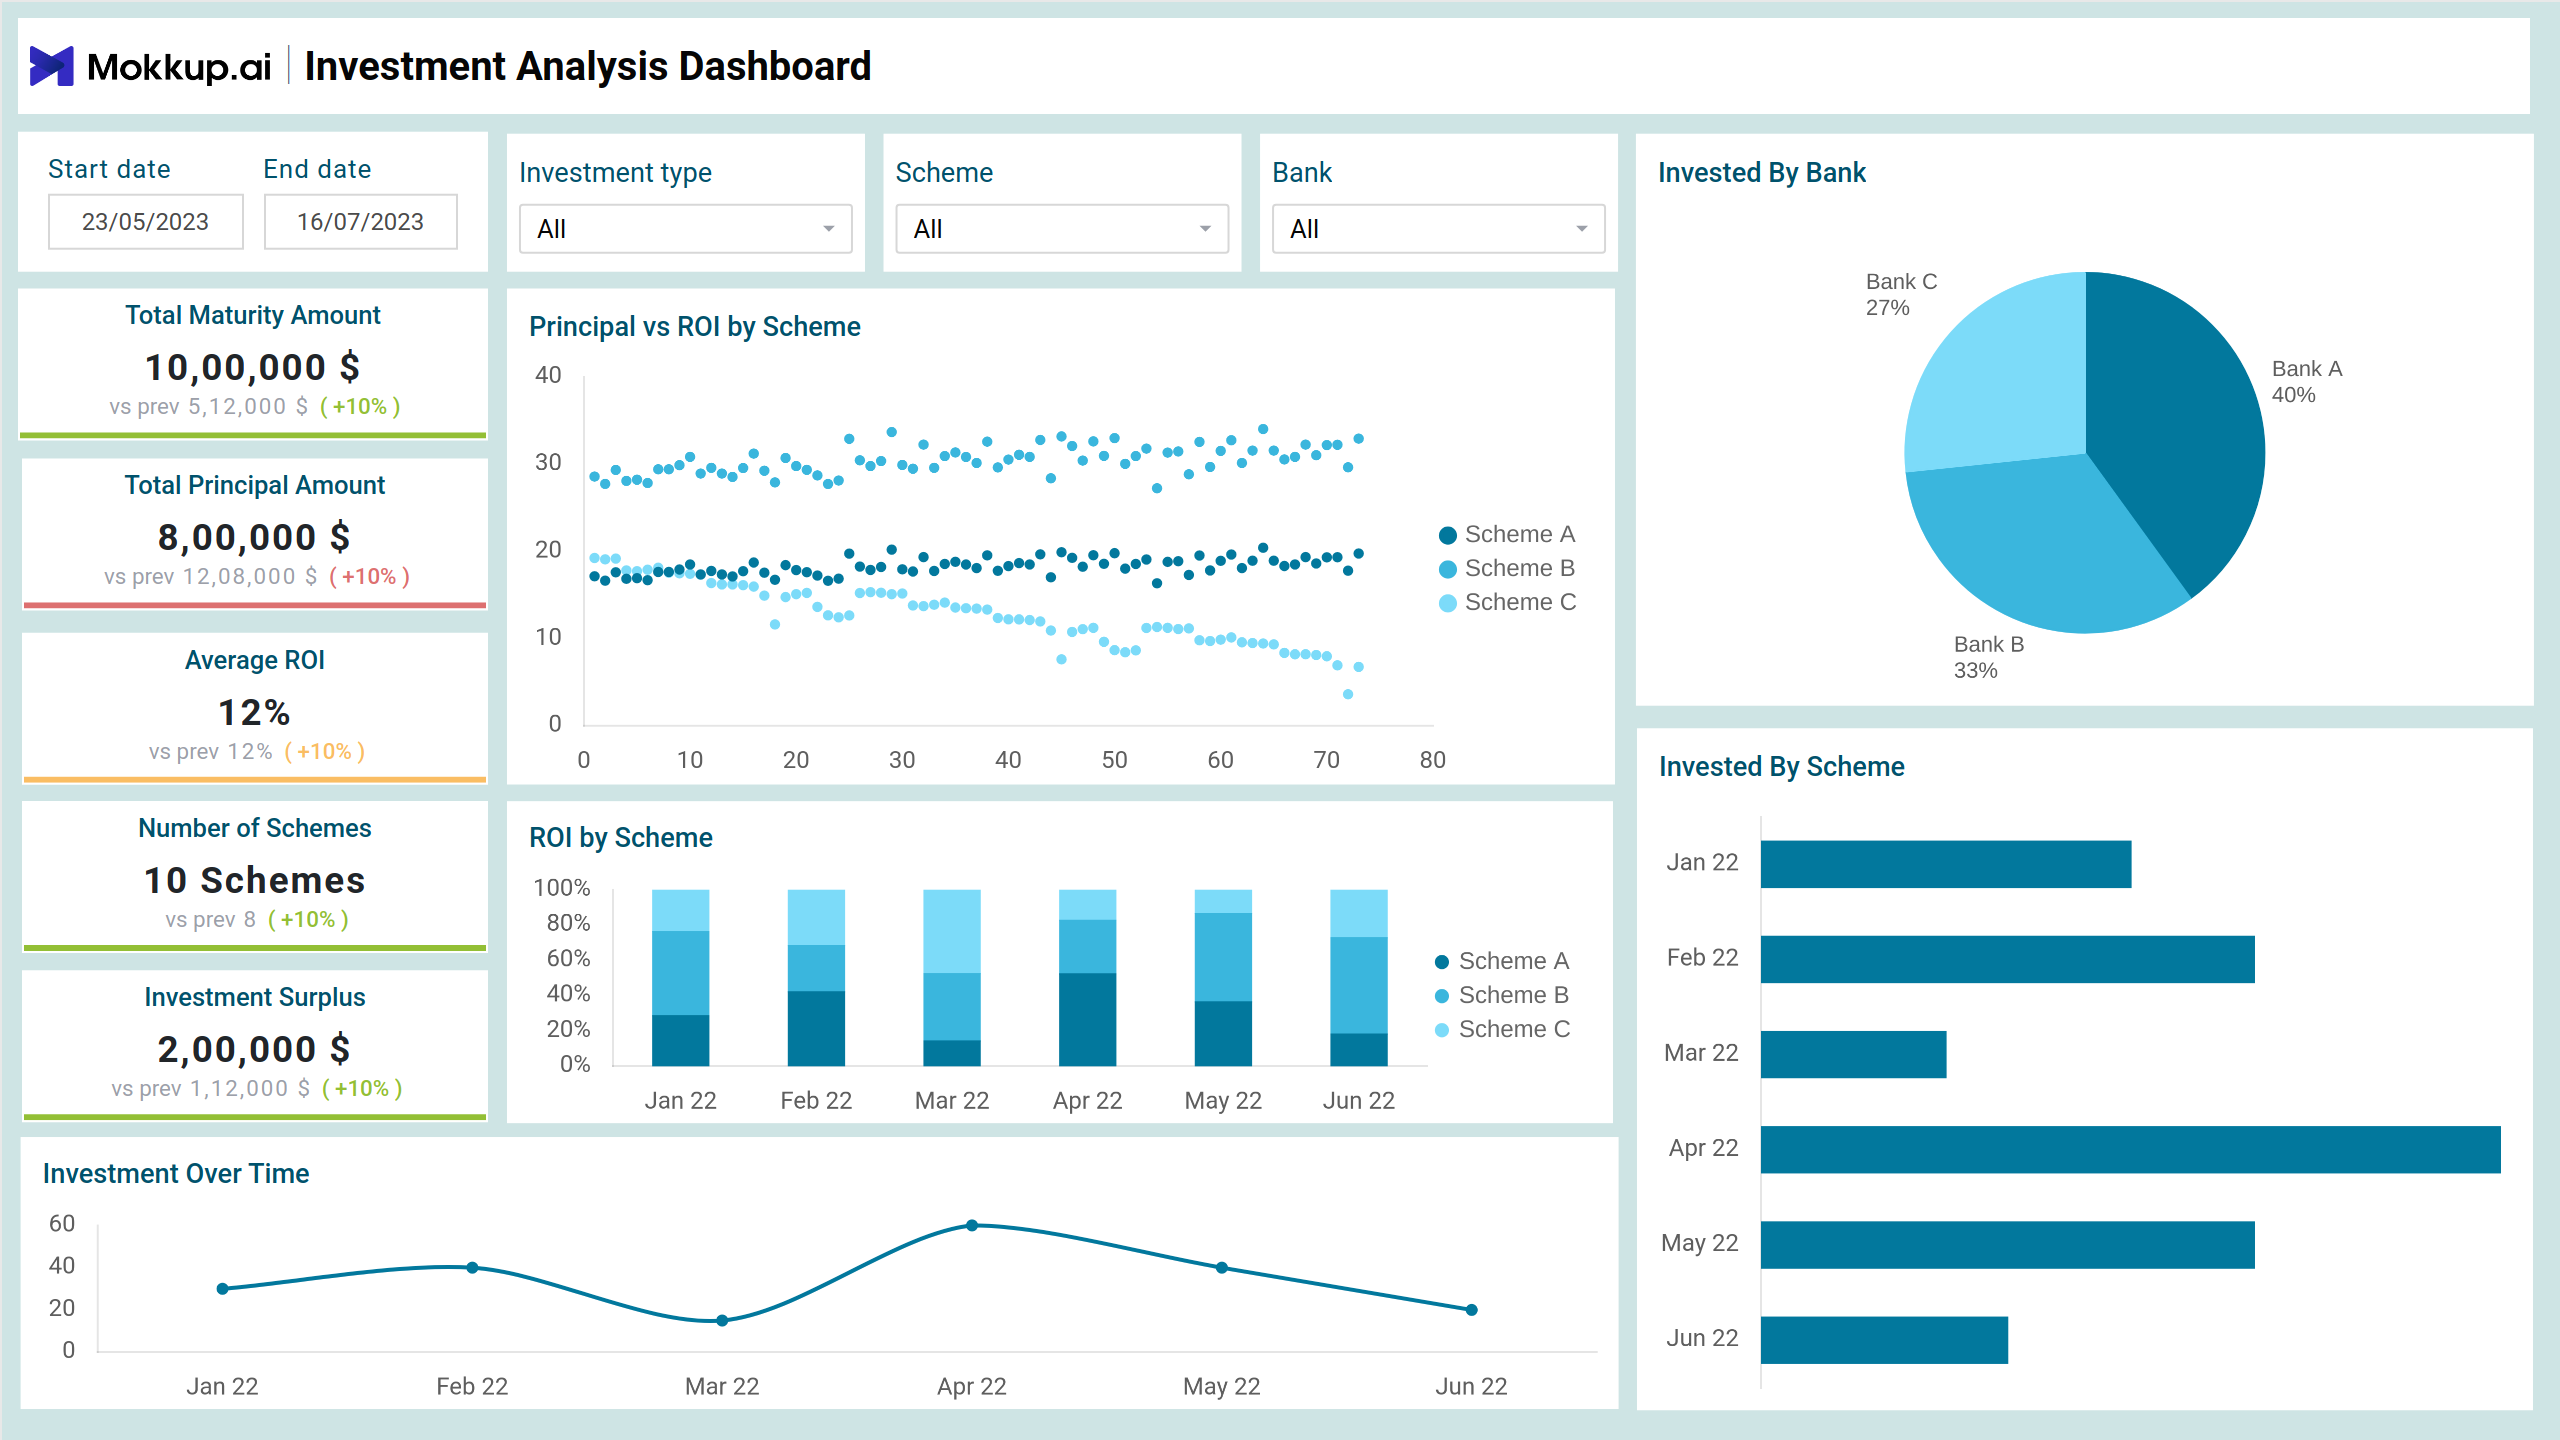
Task: Click the Feb 22 bar in Invested By Scheme
Action: (x=2008, y=959)
